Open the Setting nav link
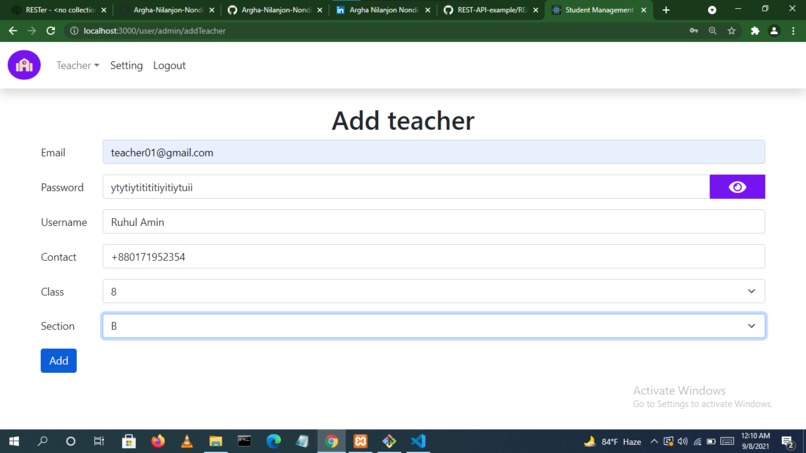 [126, 65]
